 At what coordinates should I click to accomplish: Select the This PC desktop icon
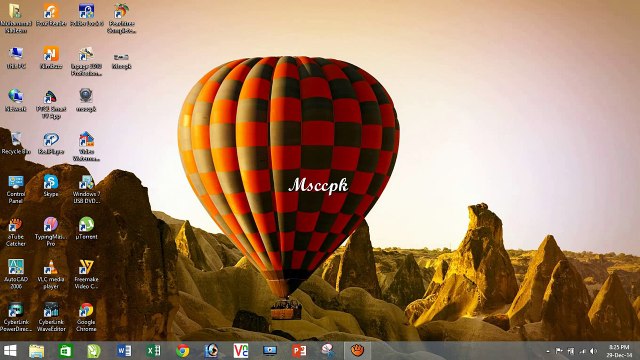point(16,58)
